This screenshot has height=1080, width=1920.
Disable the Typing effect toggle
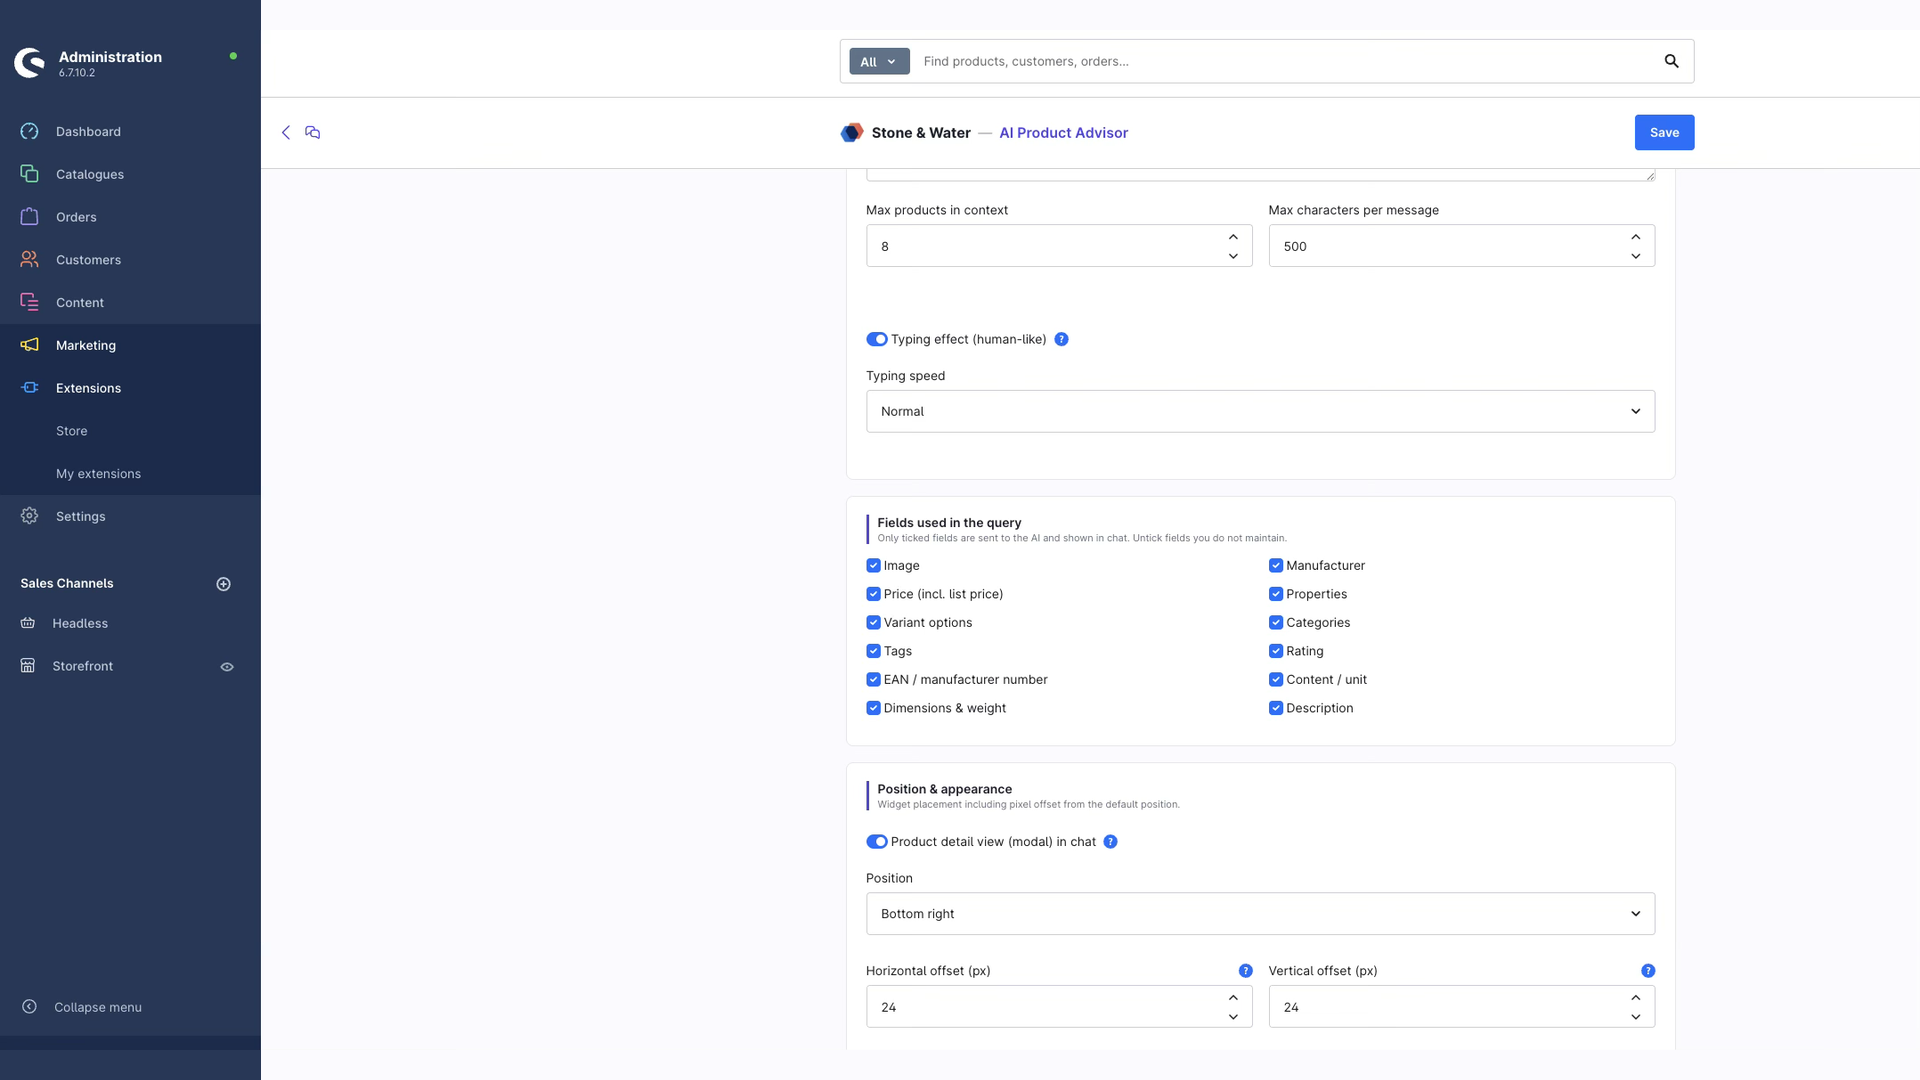(877, 339)
